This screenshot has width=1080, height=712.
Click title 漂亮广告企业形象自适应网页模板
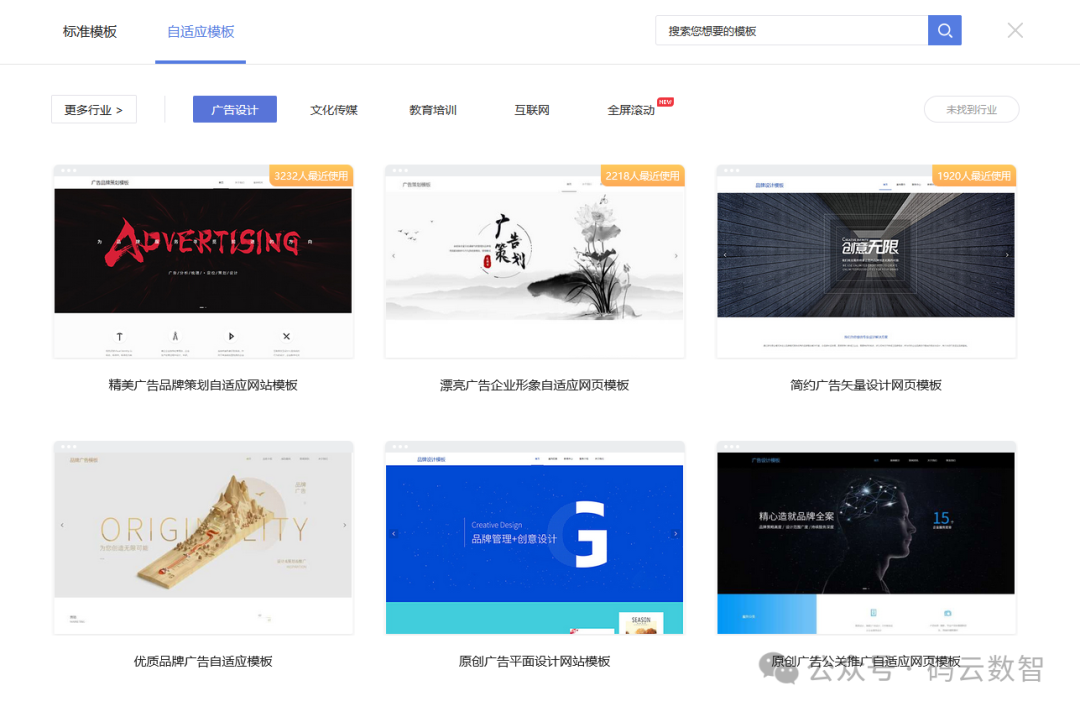(x=534, y=385)
